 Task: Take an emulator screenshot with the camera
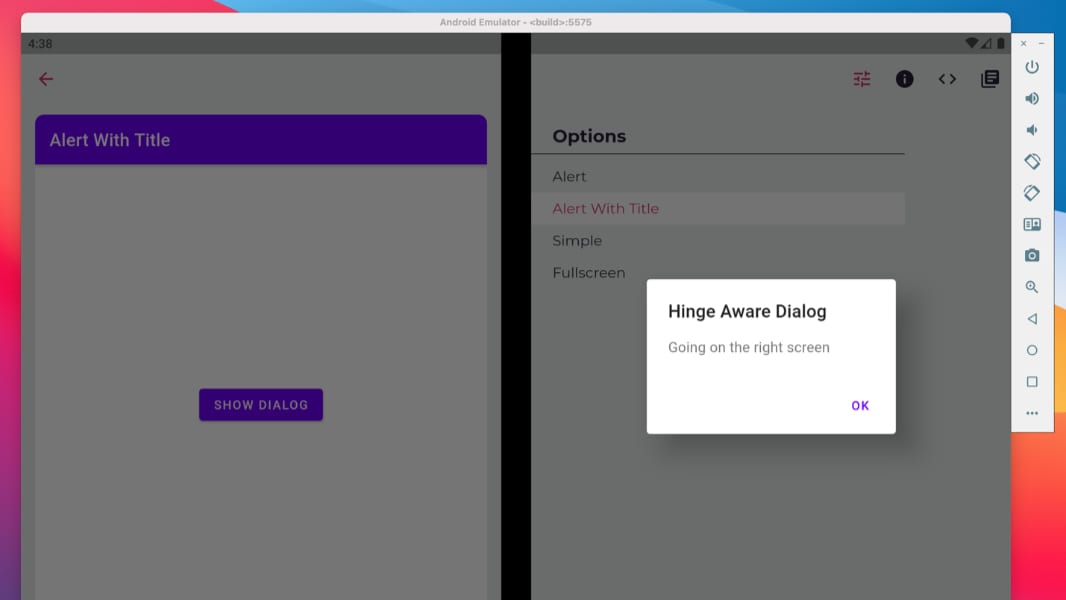click(x=1032, y=256)
